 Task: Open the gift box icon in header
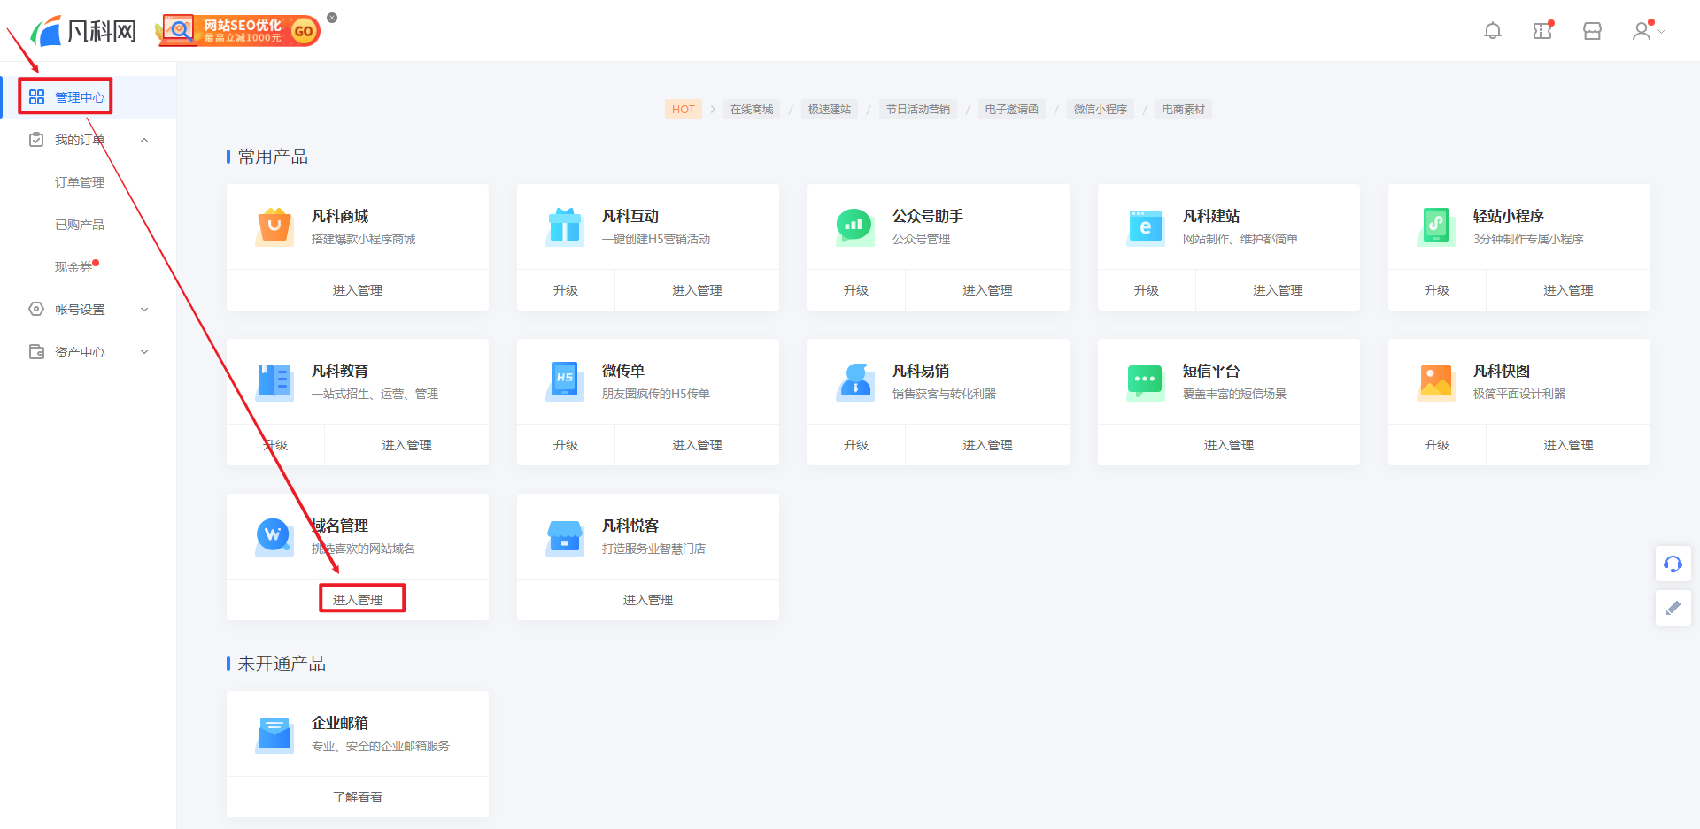[x=1543, y=31]
